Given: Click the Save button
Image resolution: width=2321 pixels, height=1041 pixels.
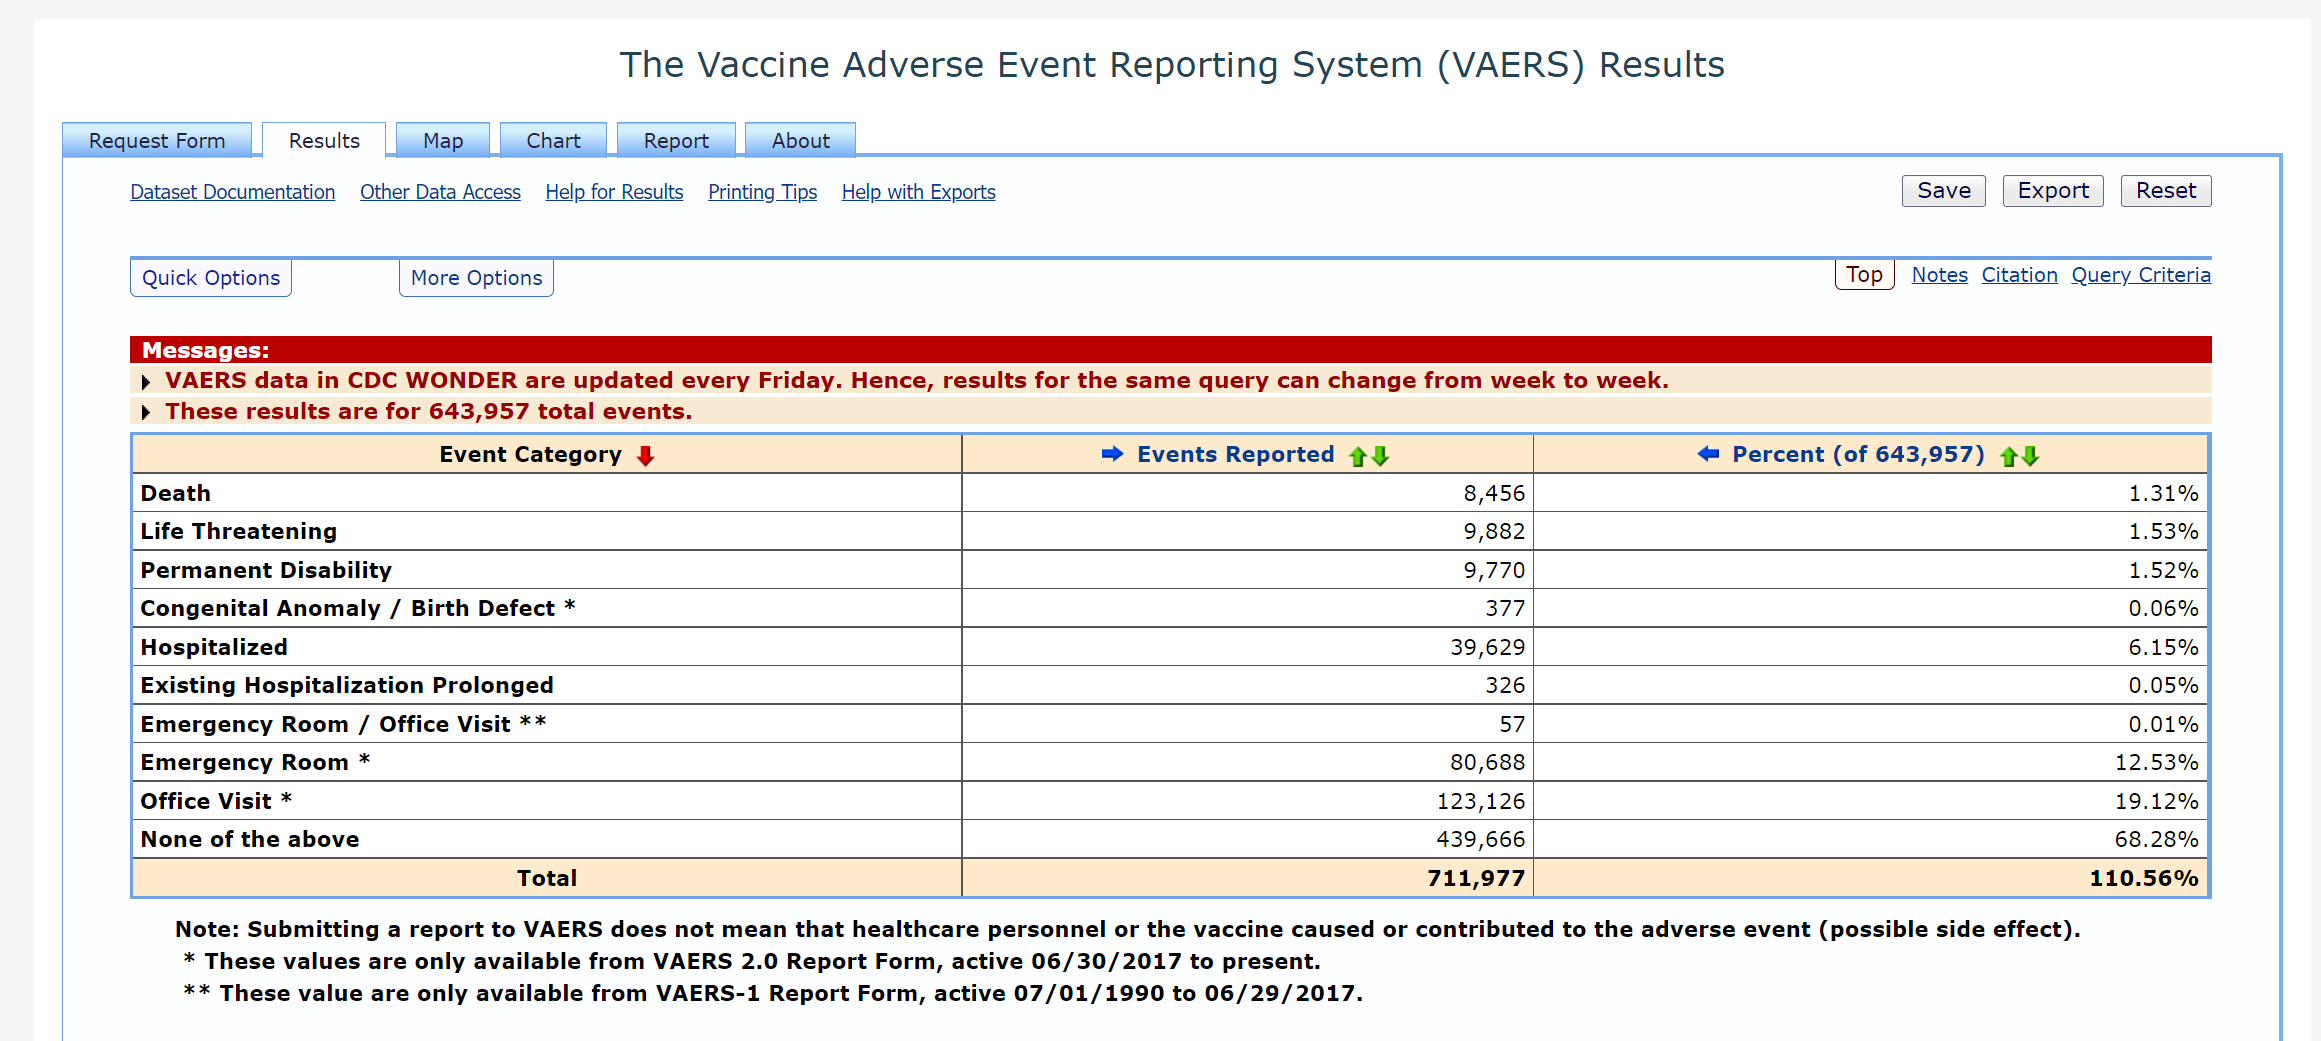Looking at the screenshot, I should click(1944, 191).
